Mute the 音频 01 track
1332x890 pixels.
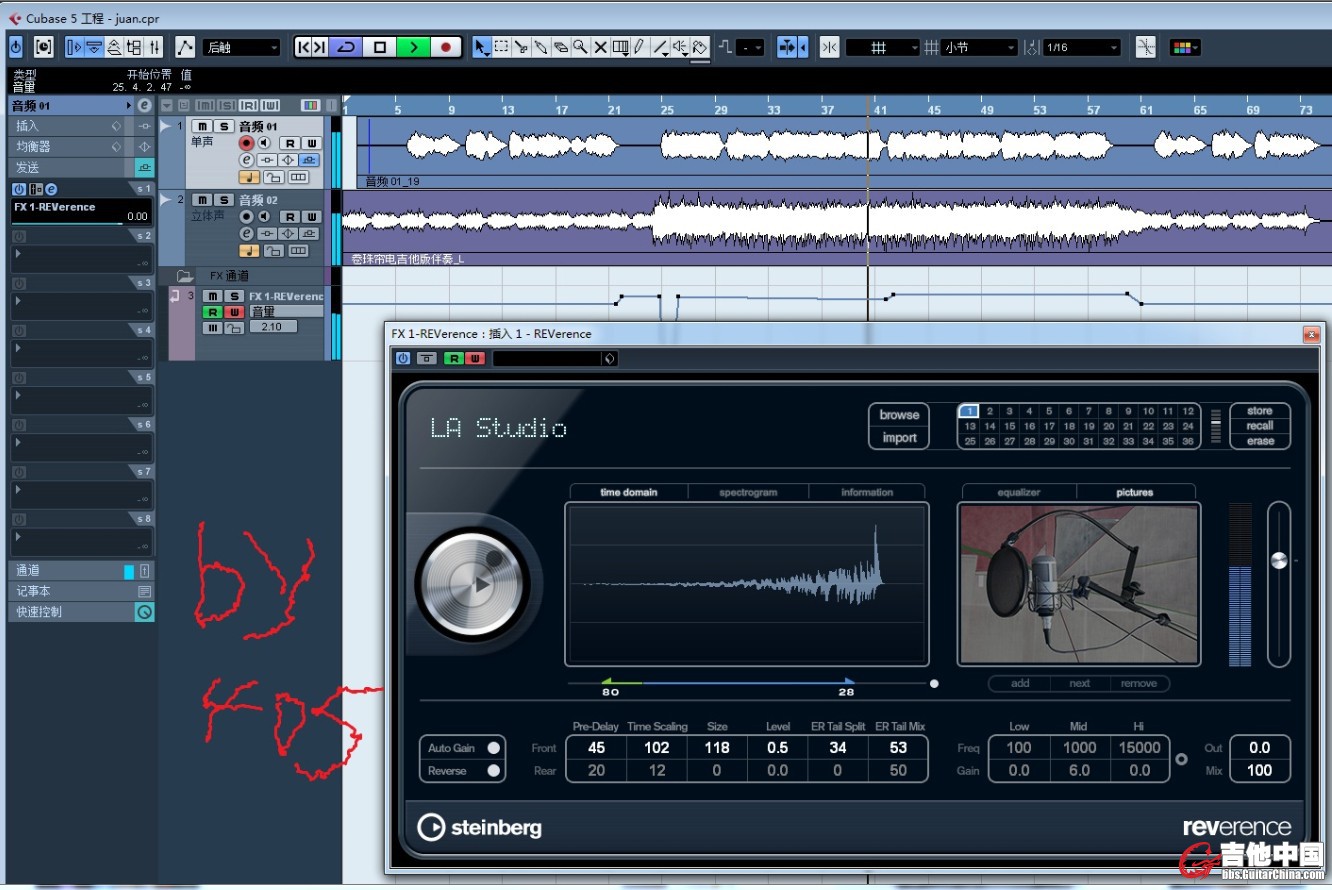202,126
